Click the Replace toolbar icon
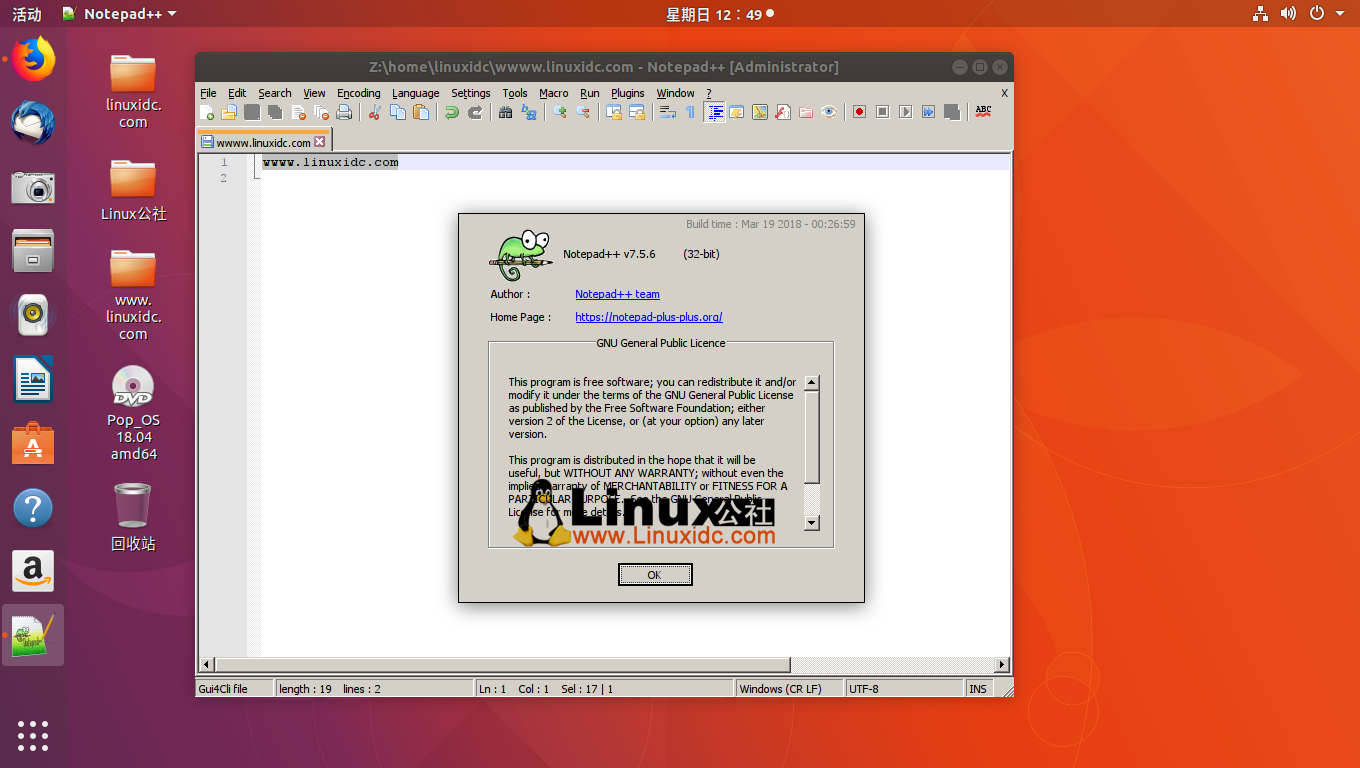Screen dimensions: 1360x768 529,112
